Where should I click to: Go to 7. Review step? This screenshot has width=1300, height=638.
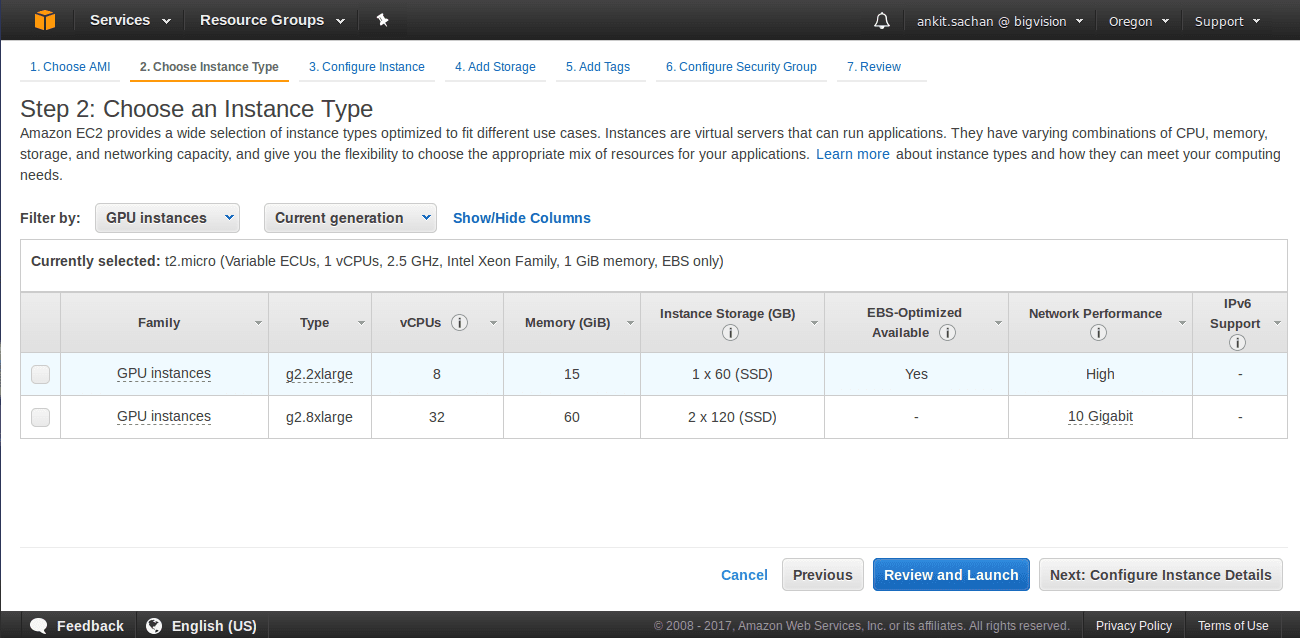coord(874,67)
